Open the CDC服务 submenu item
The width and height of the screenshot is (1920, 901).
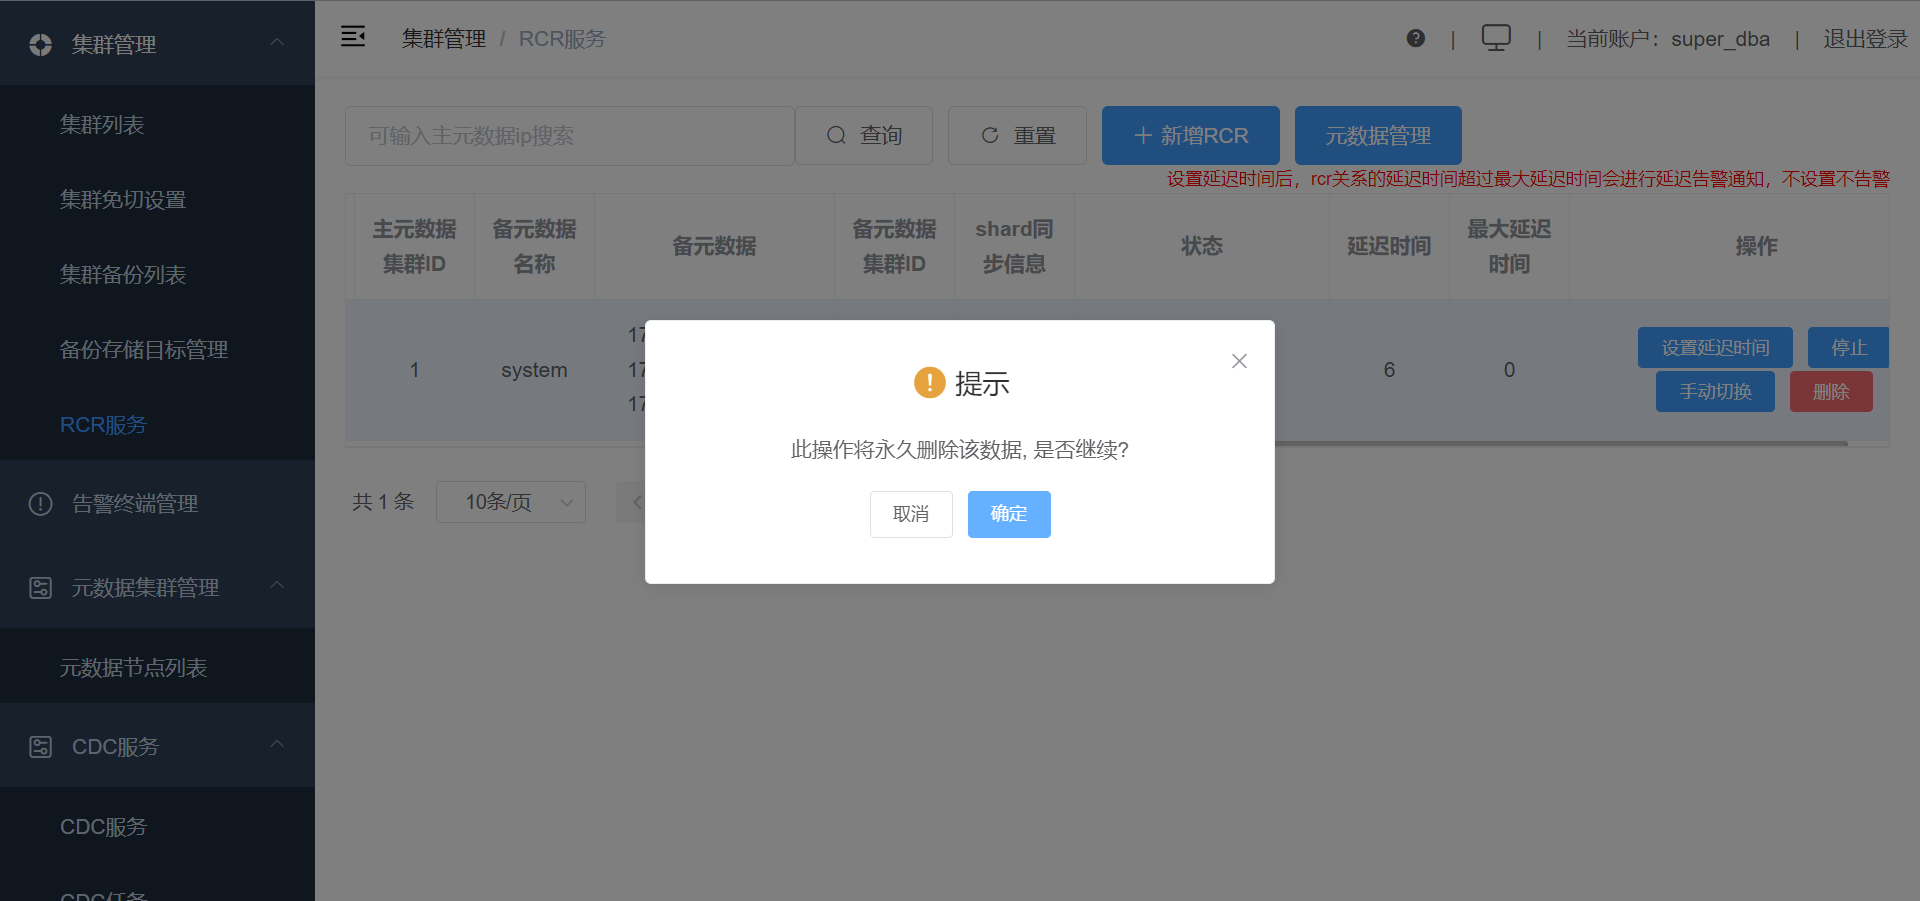click(157, 826)
